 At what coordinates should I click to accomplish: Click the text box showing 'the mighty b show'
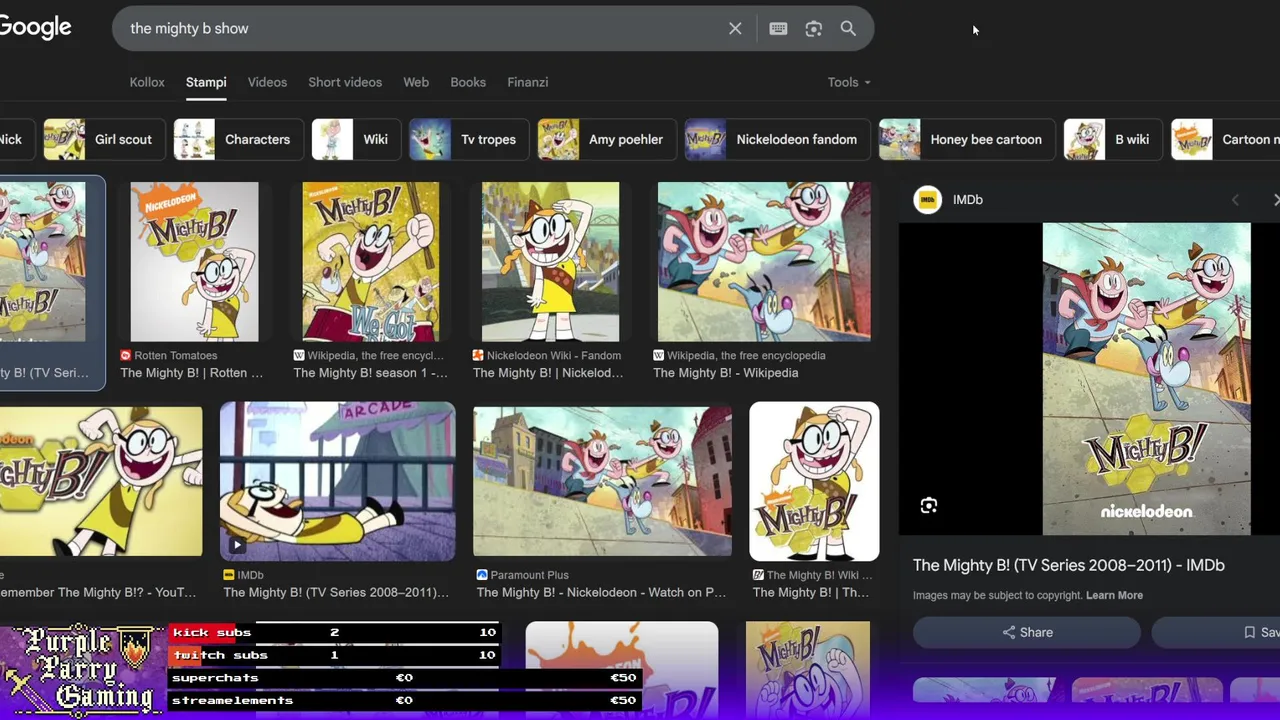[x=420, y=29]
